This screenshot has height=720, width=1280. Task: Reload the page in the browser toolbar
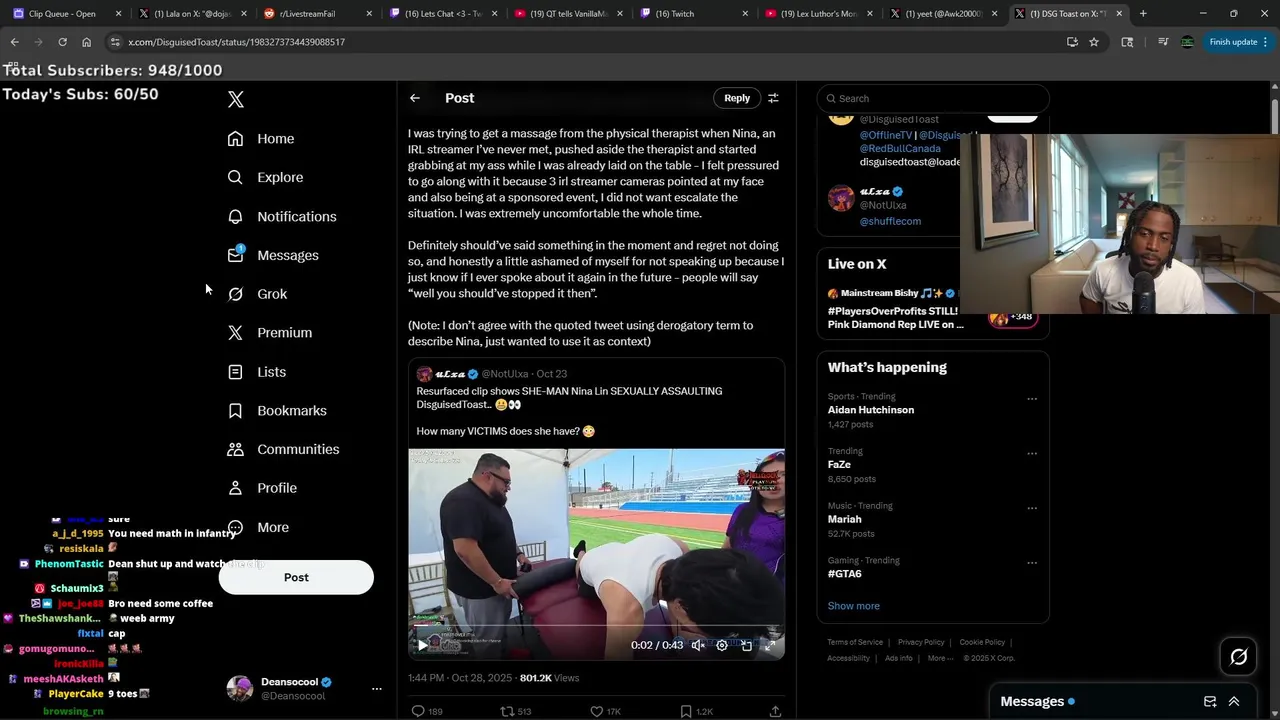click(62, 42)
